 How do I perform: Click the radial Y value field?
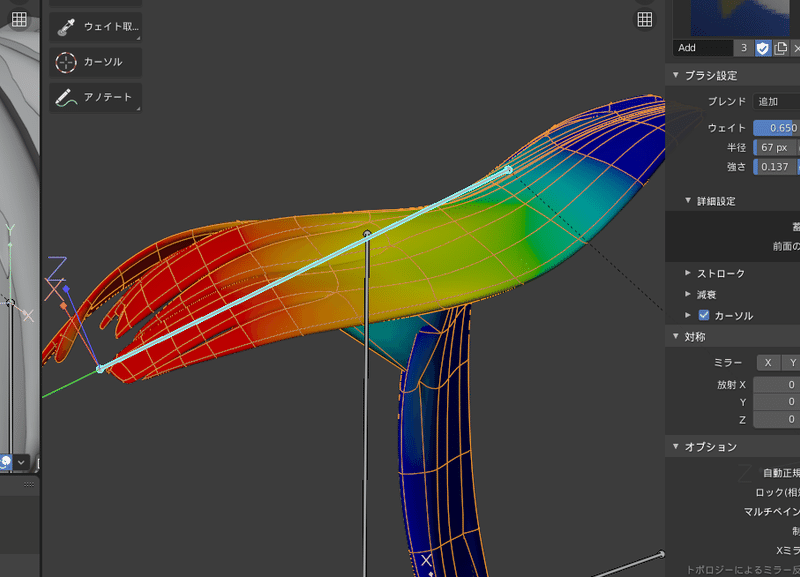pos(777,402)
